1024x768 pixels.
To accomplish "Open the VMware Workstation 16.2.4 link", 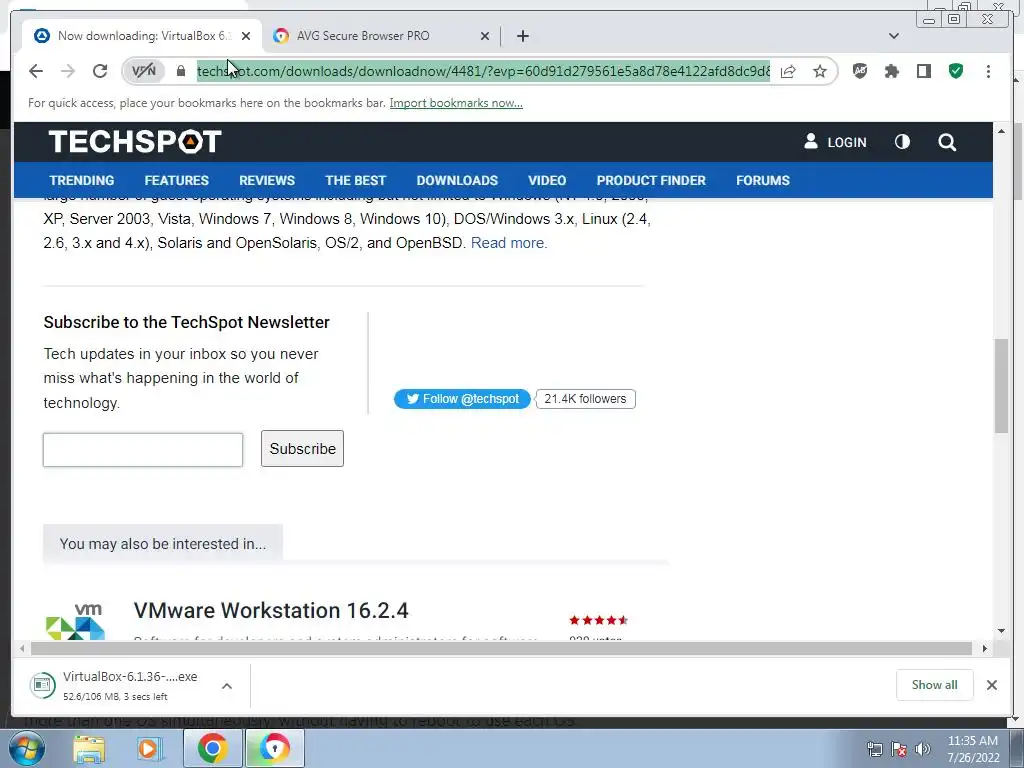I will pos(271,611).
